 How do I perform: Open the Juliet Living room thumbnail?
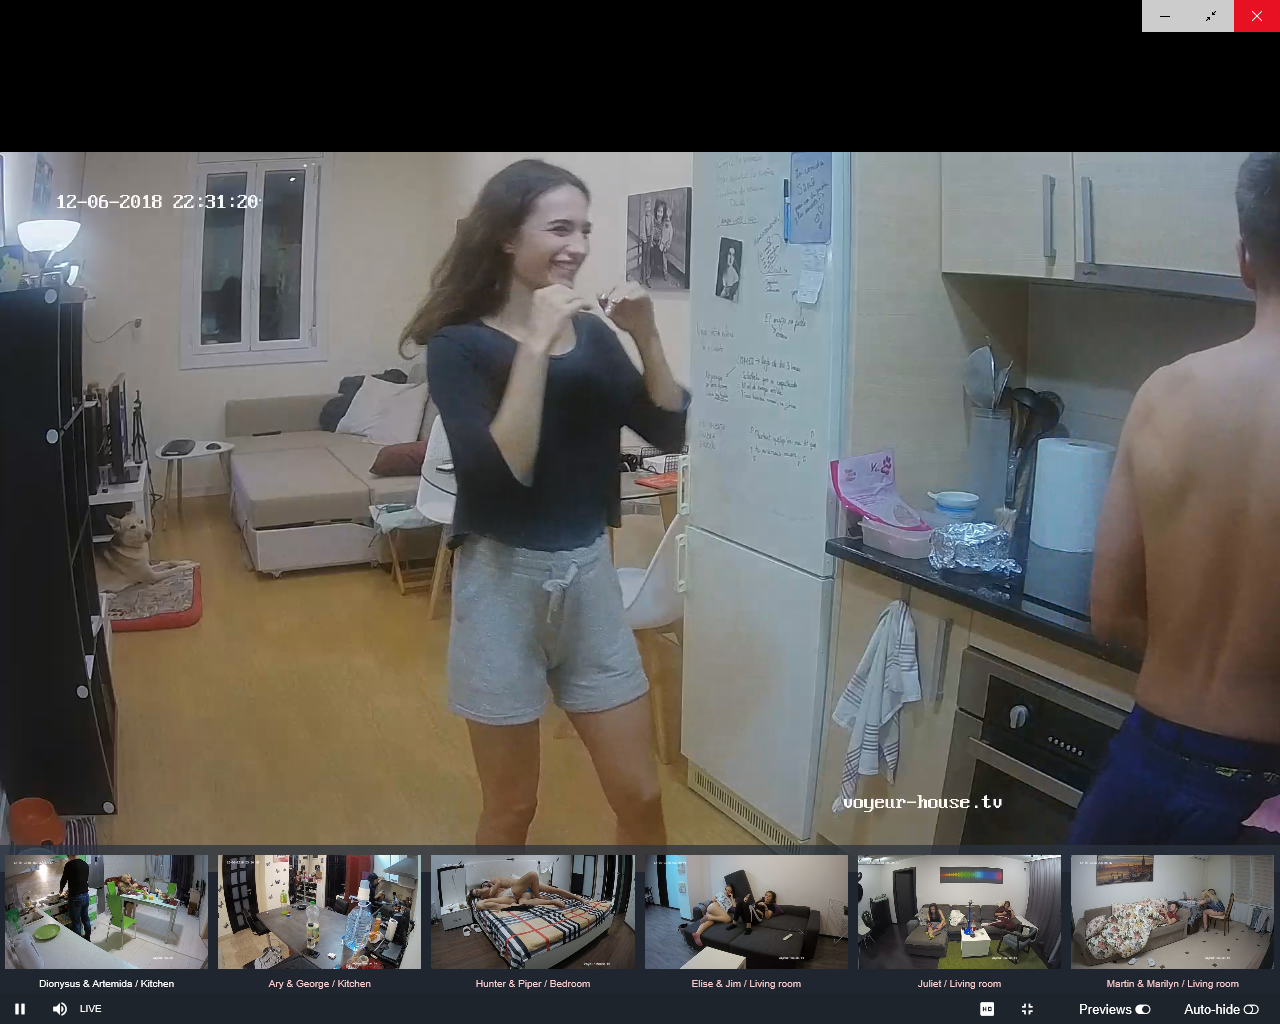[959, 912]
